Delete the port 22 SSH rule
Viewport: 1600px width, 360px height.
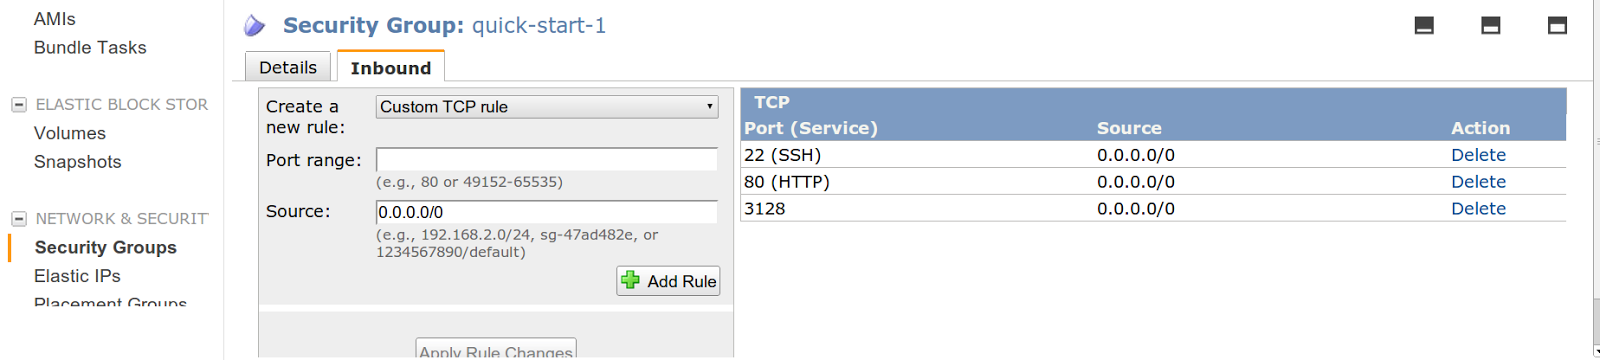point(1478,155)
